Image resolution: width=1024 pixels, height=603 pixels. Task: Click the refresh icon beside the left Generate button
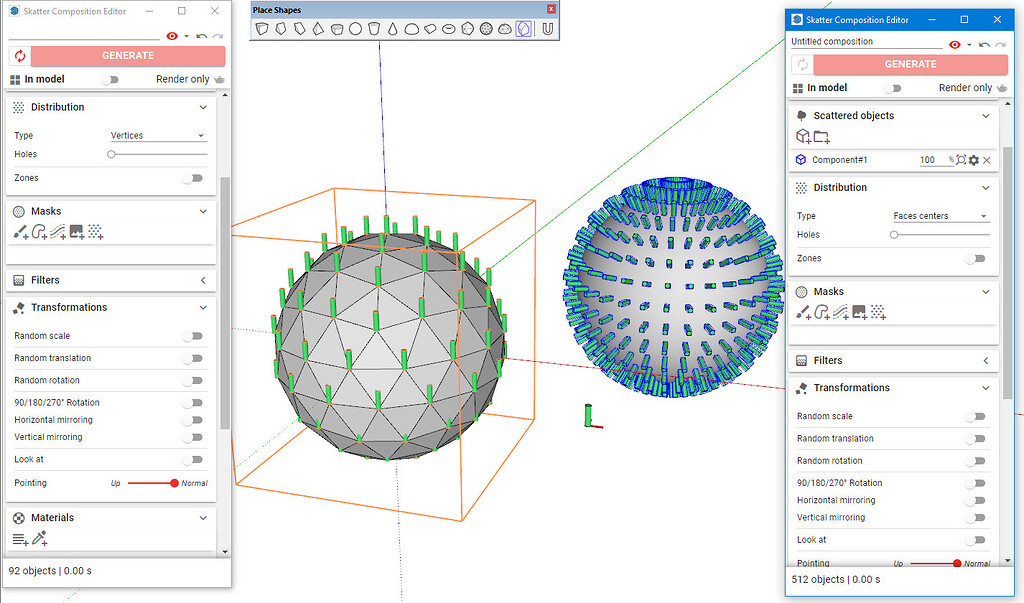pos(20,55)
